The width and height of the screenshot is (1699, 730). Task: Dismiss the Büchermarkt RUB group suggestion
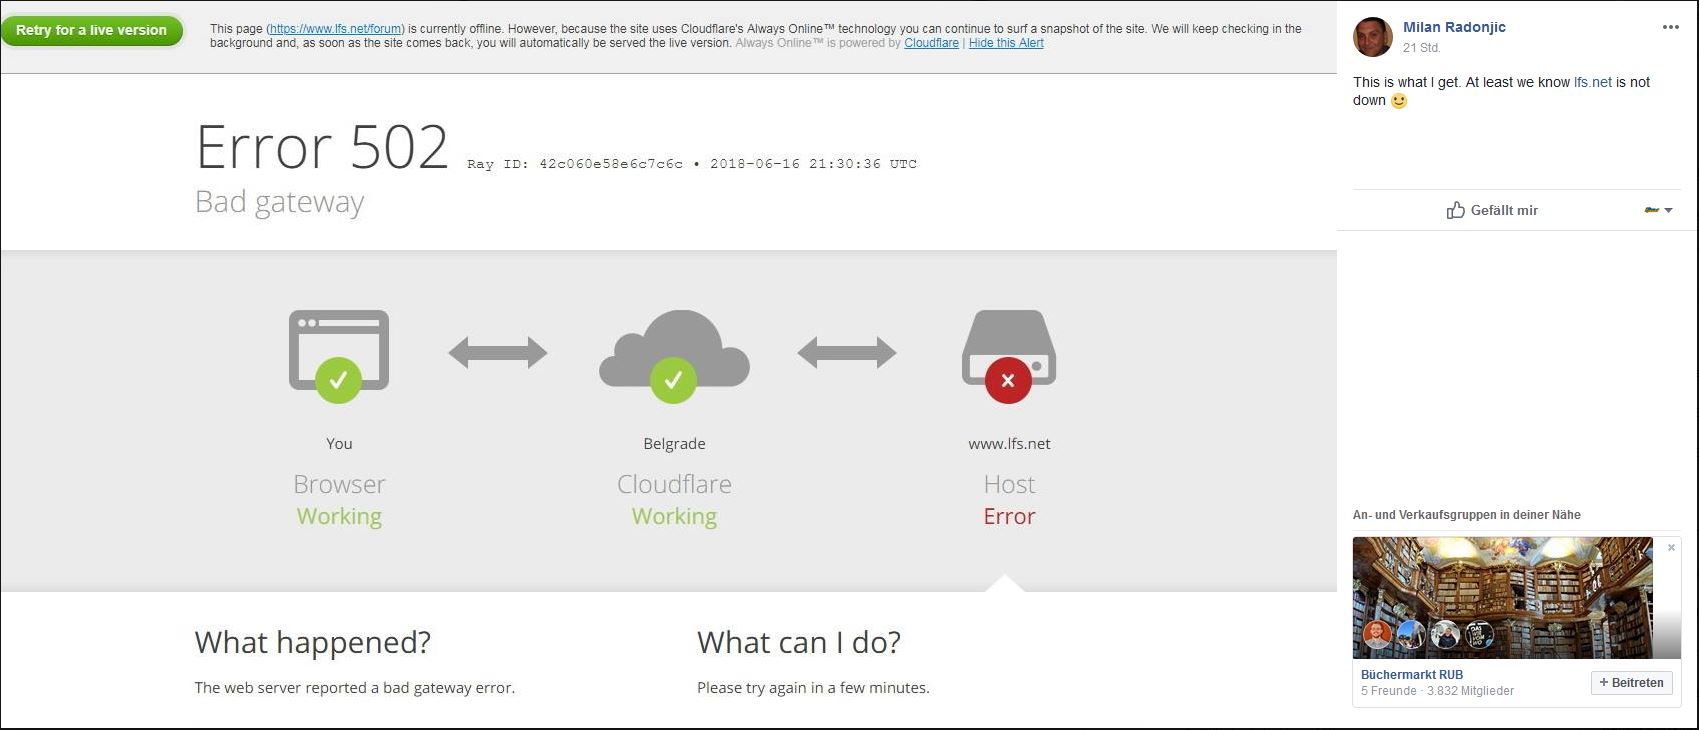pyautogui.click(x=1671, y=547)
